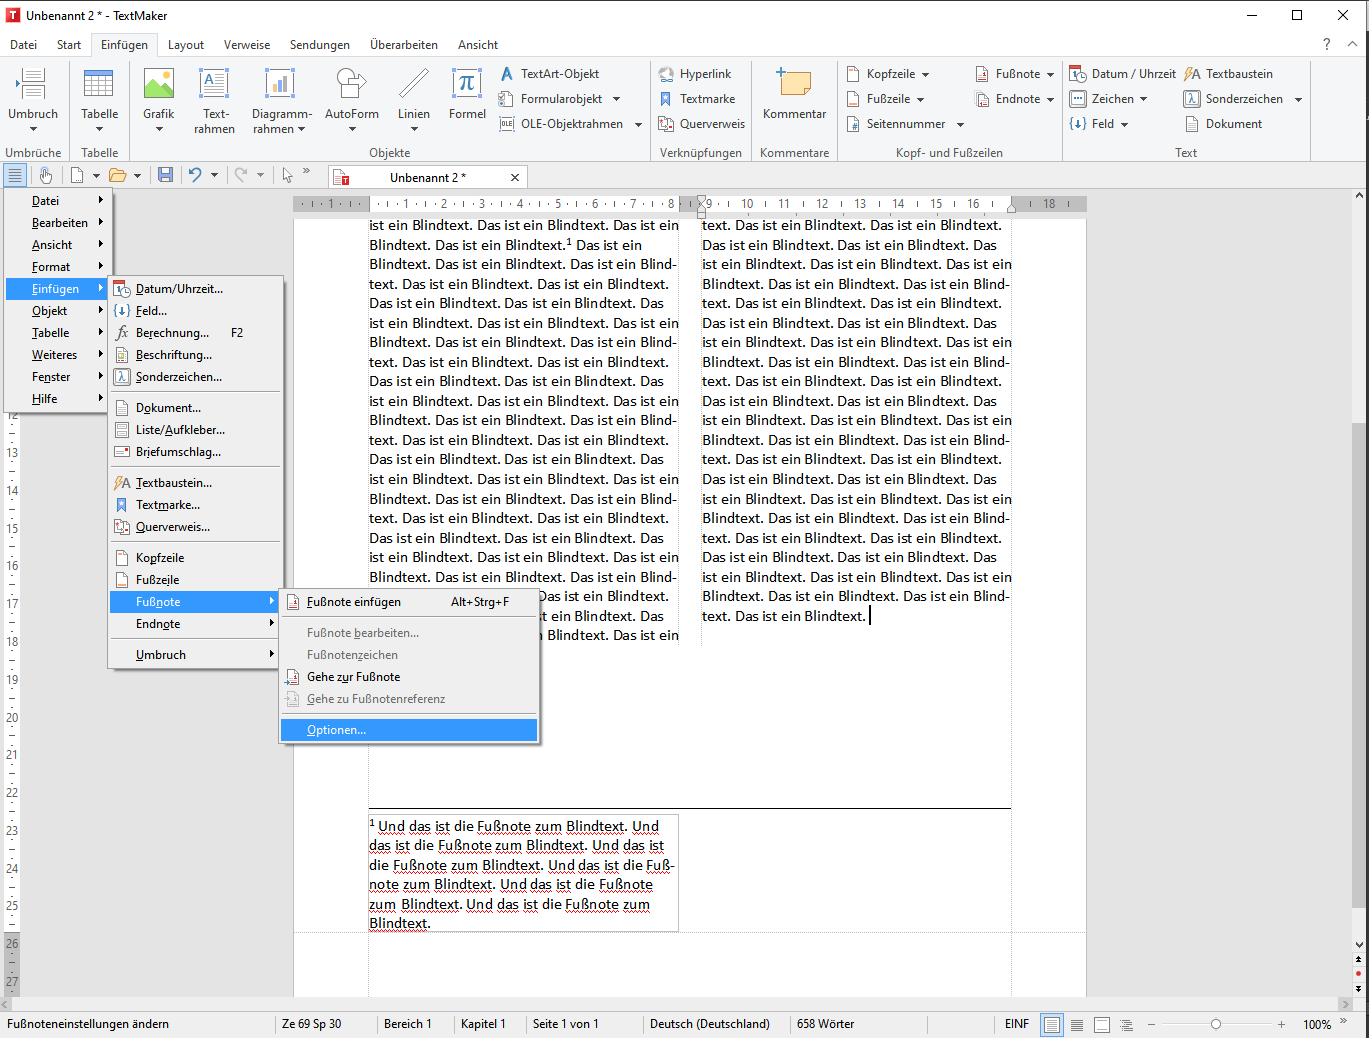1369x1038 pixels.
Task: Click the save disk icon
Action: (166, 175)
